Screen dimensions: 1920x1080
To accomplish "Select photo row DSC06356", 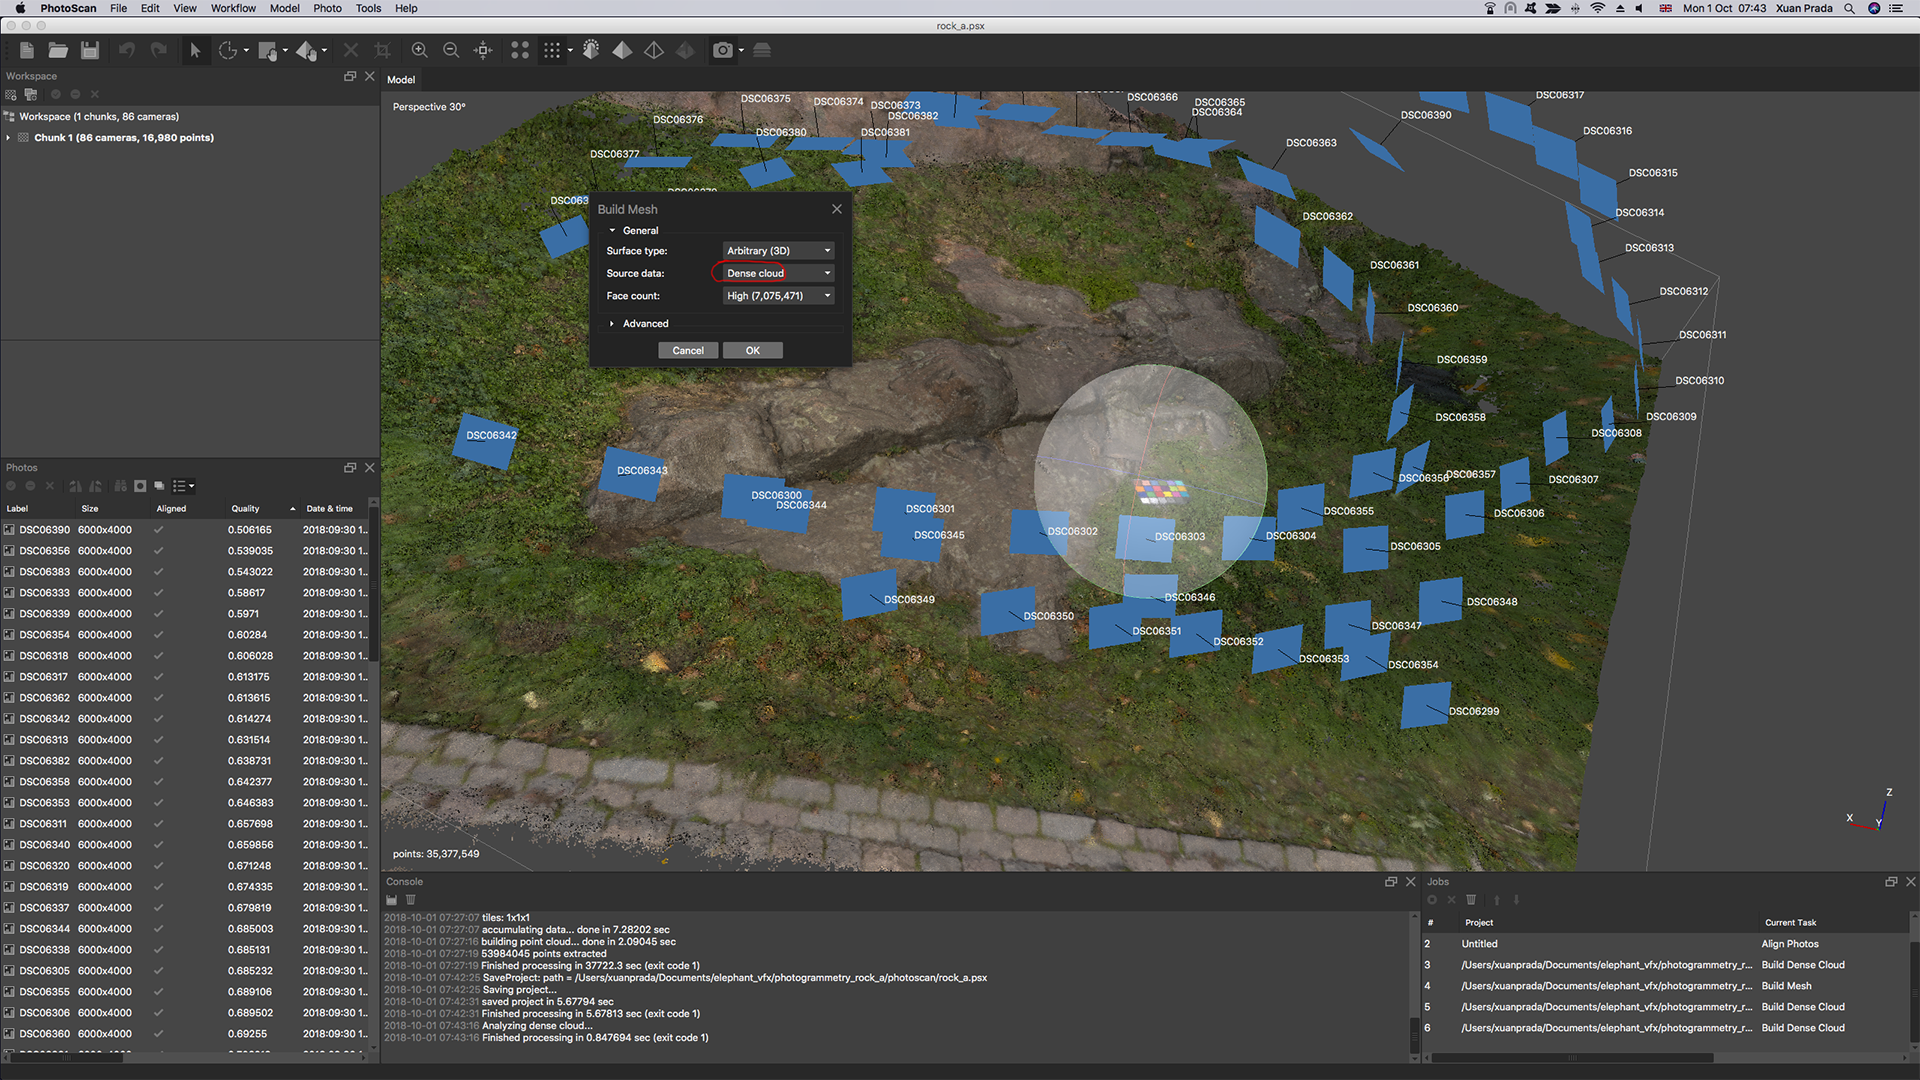I will [185, 551].
